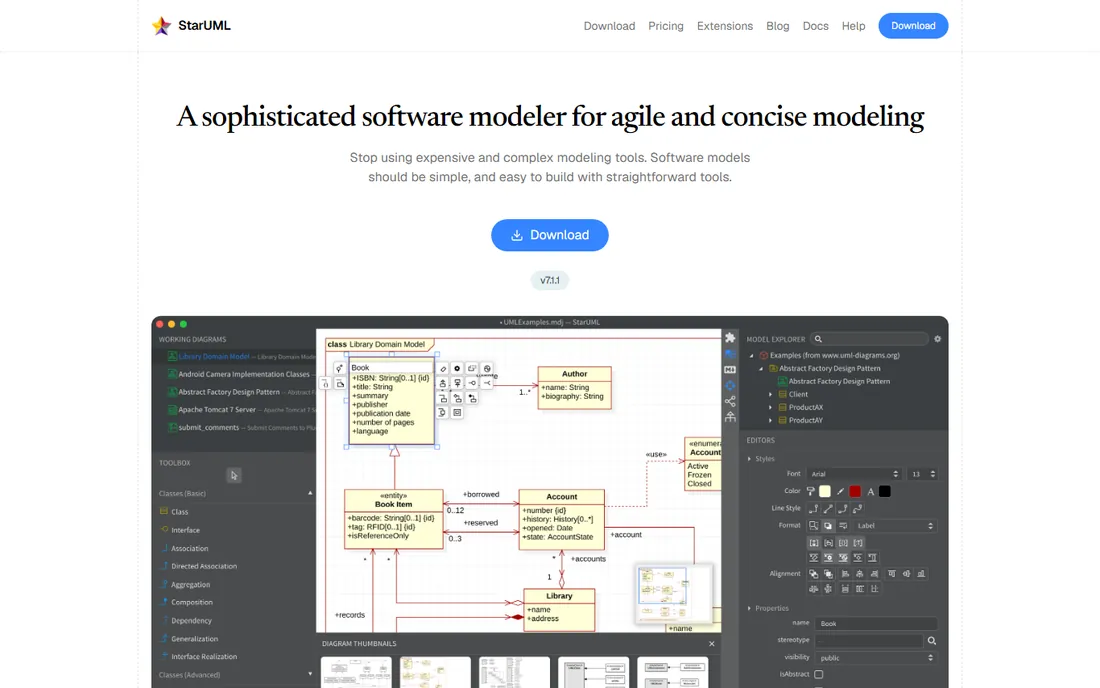Screen dimensions: 1100x688
Task: Click the extensions puzzle-piece sidebar icon
Action: [730, 337]
